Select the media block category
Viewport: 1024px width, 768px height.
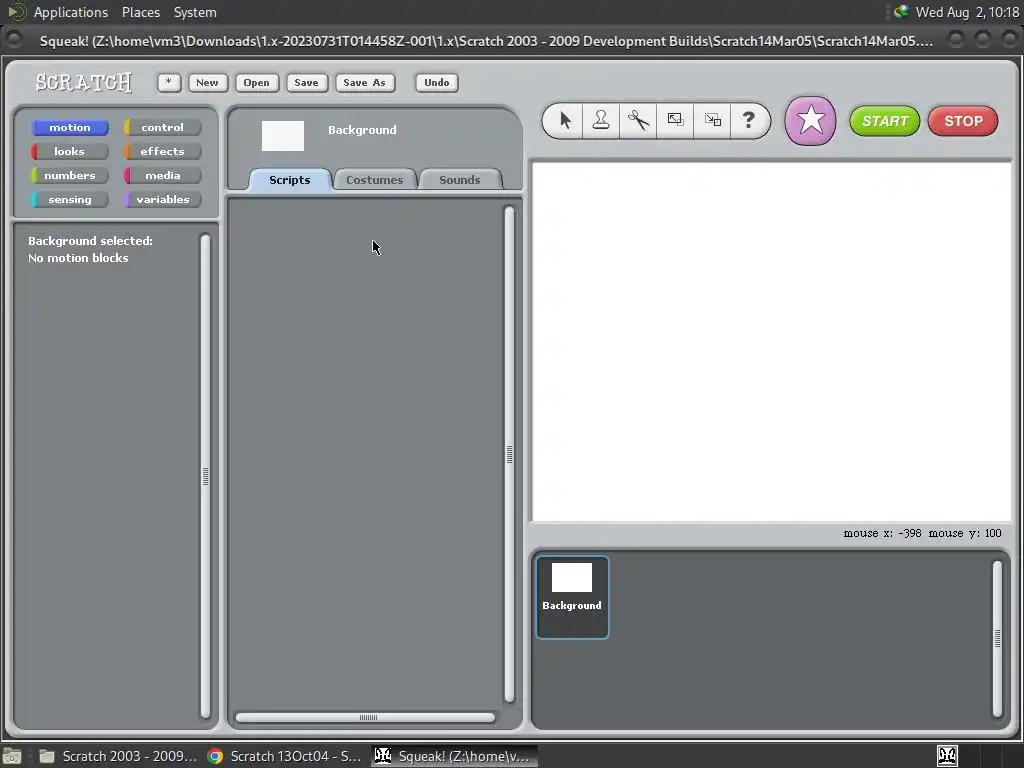click(162, 175)
